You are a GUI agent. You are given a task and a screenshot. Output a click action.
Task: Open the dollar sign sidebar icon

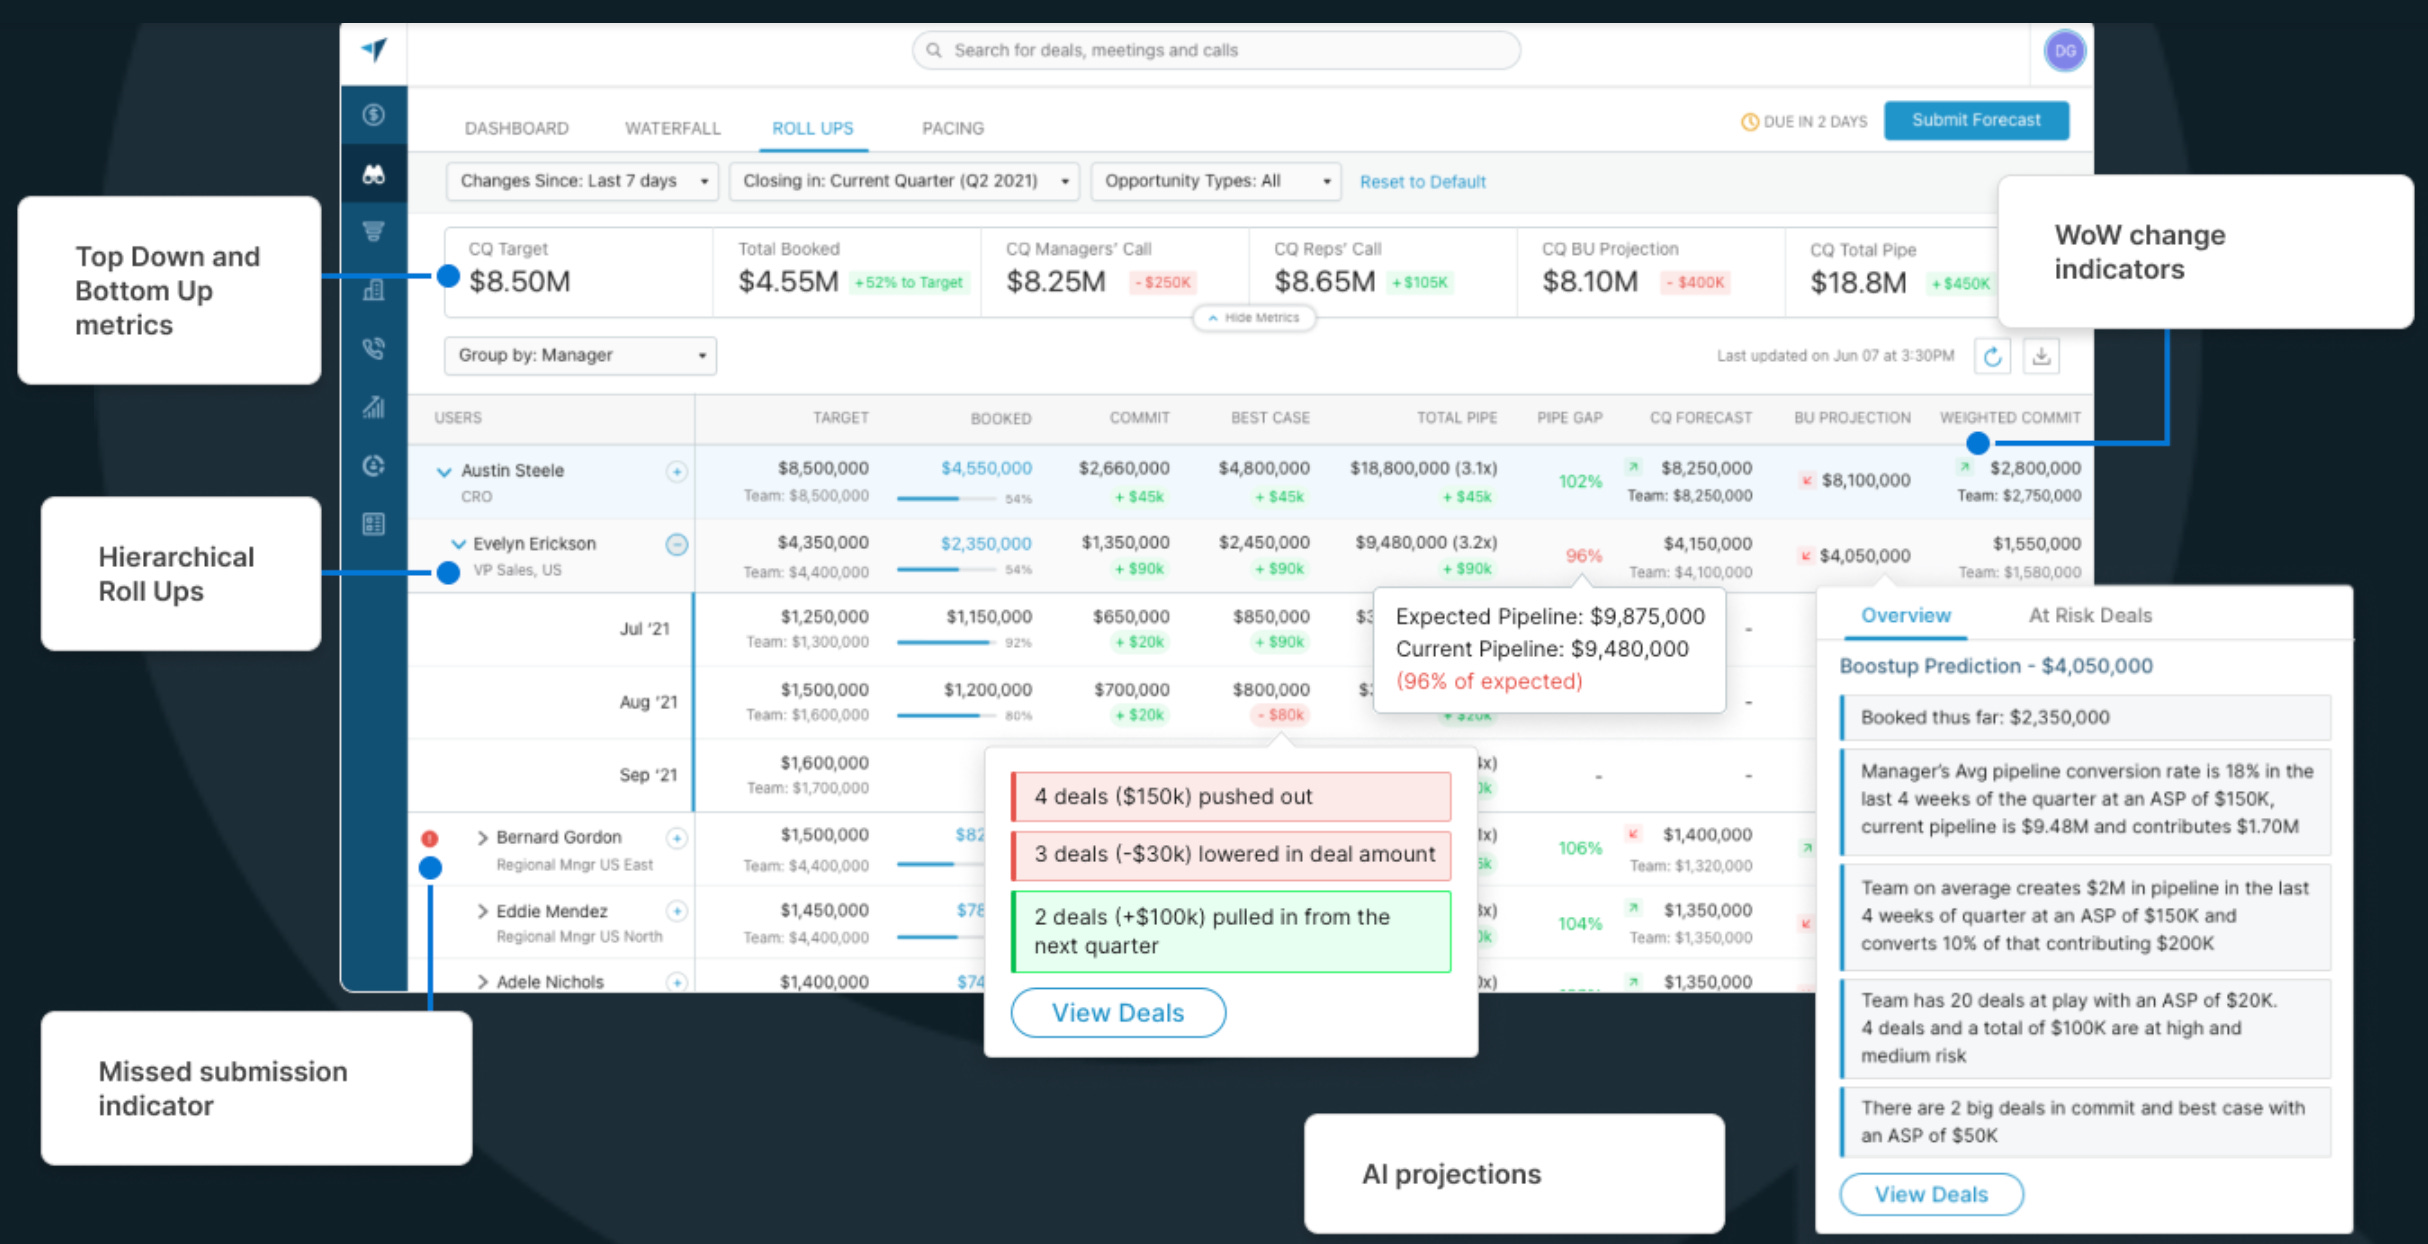click(x=374, y=115)
